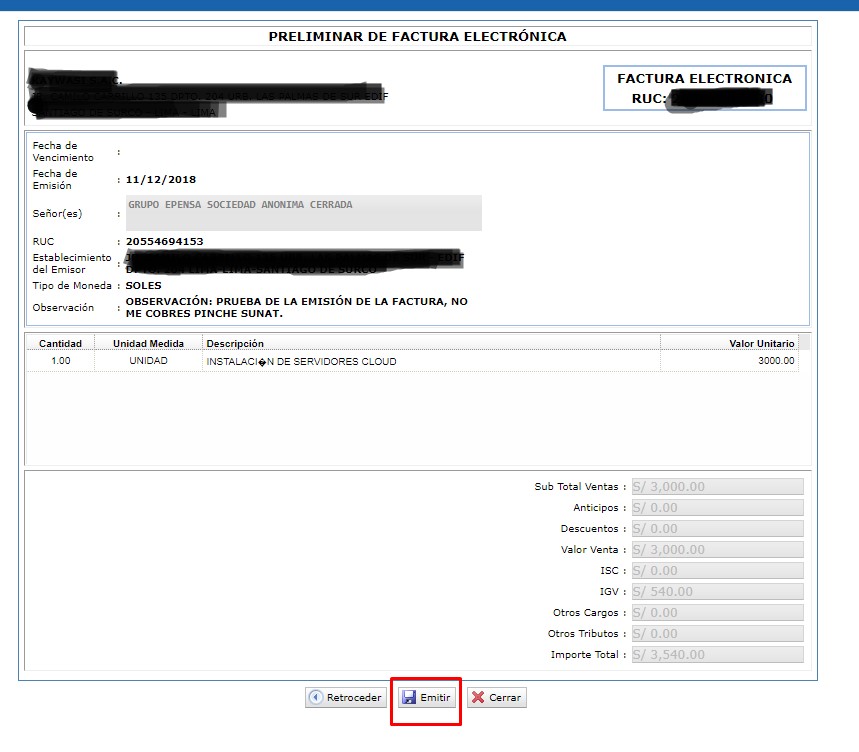
Task: Click the emission date 11/12/2018
Action: pyautogui.click(x=161, y=180)
